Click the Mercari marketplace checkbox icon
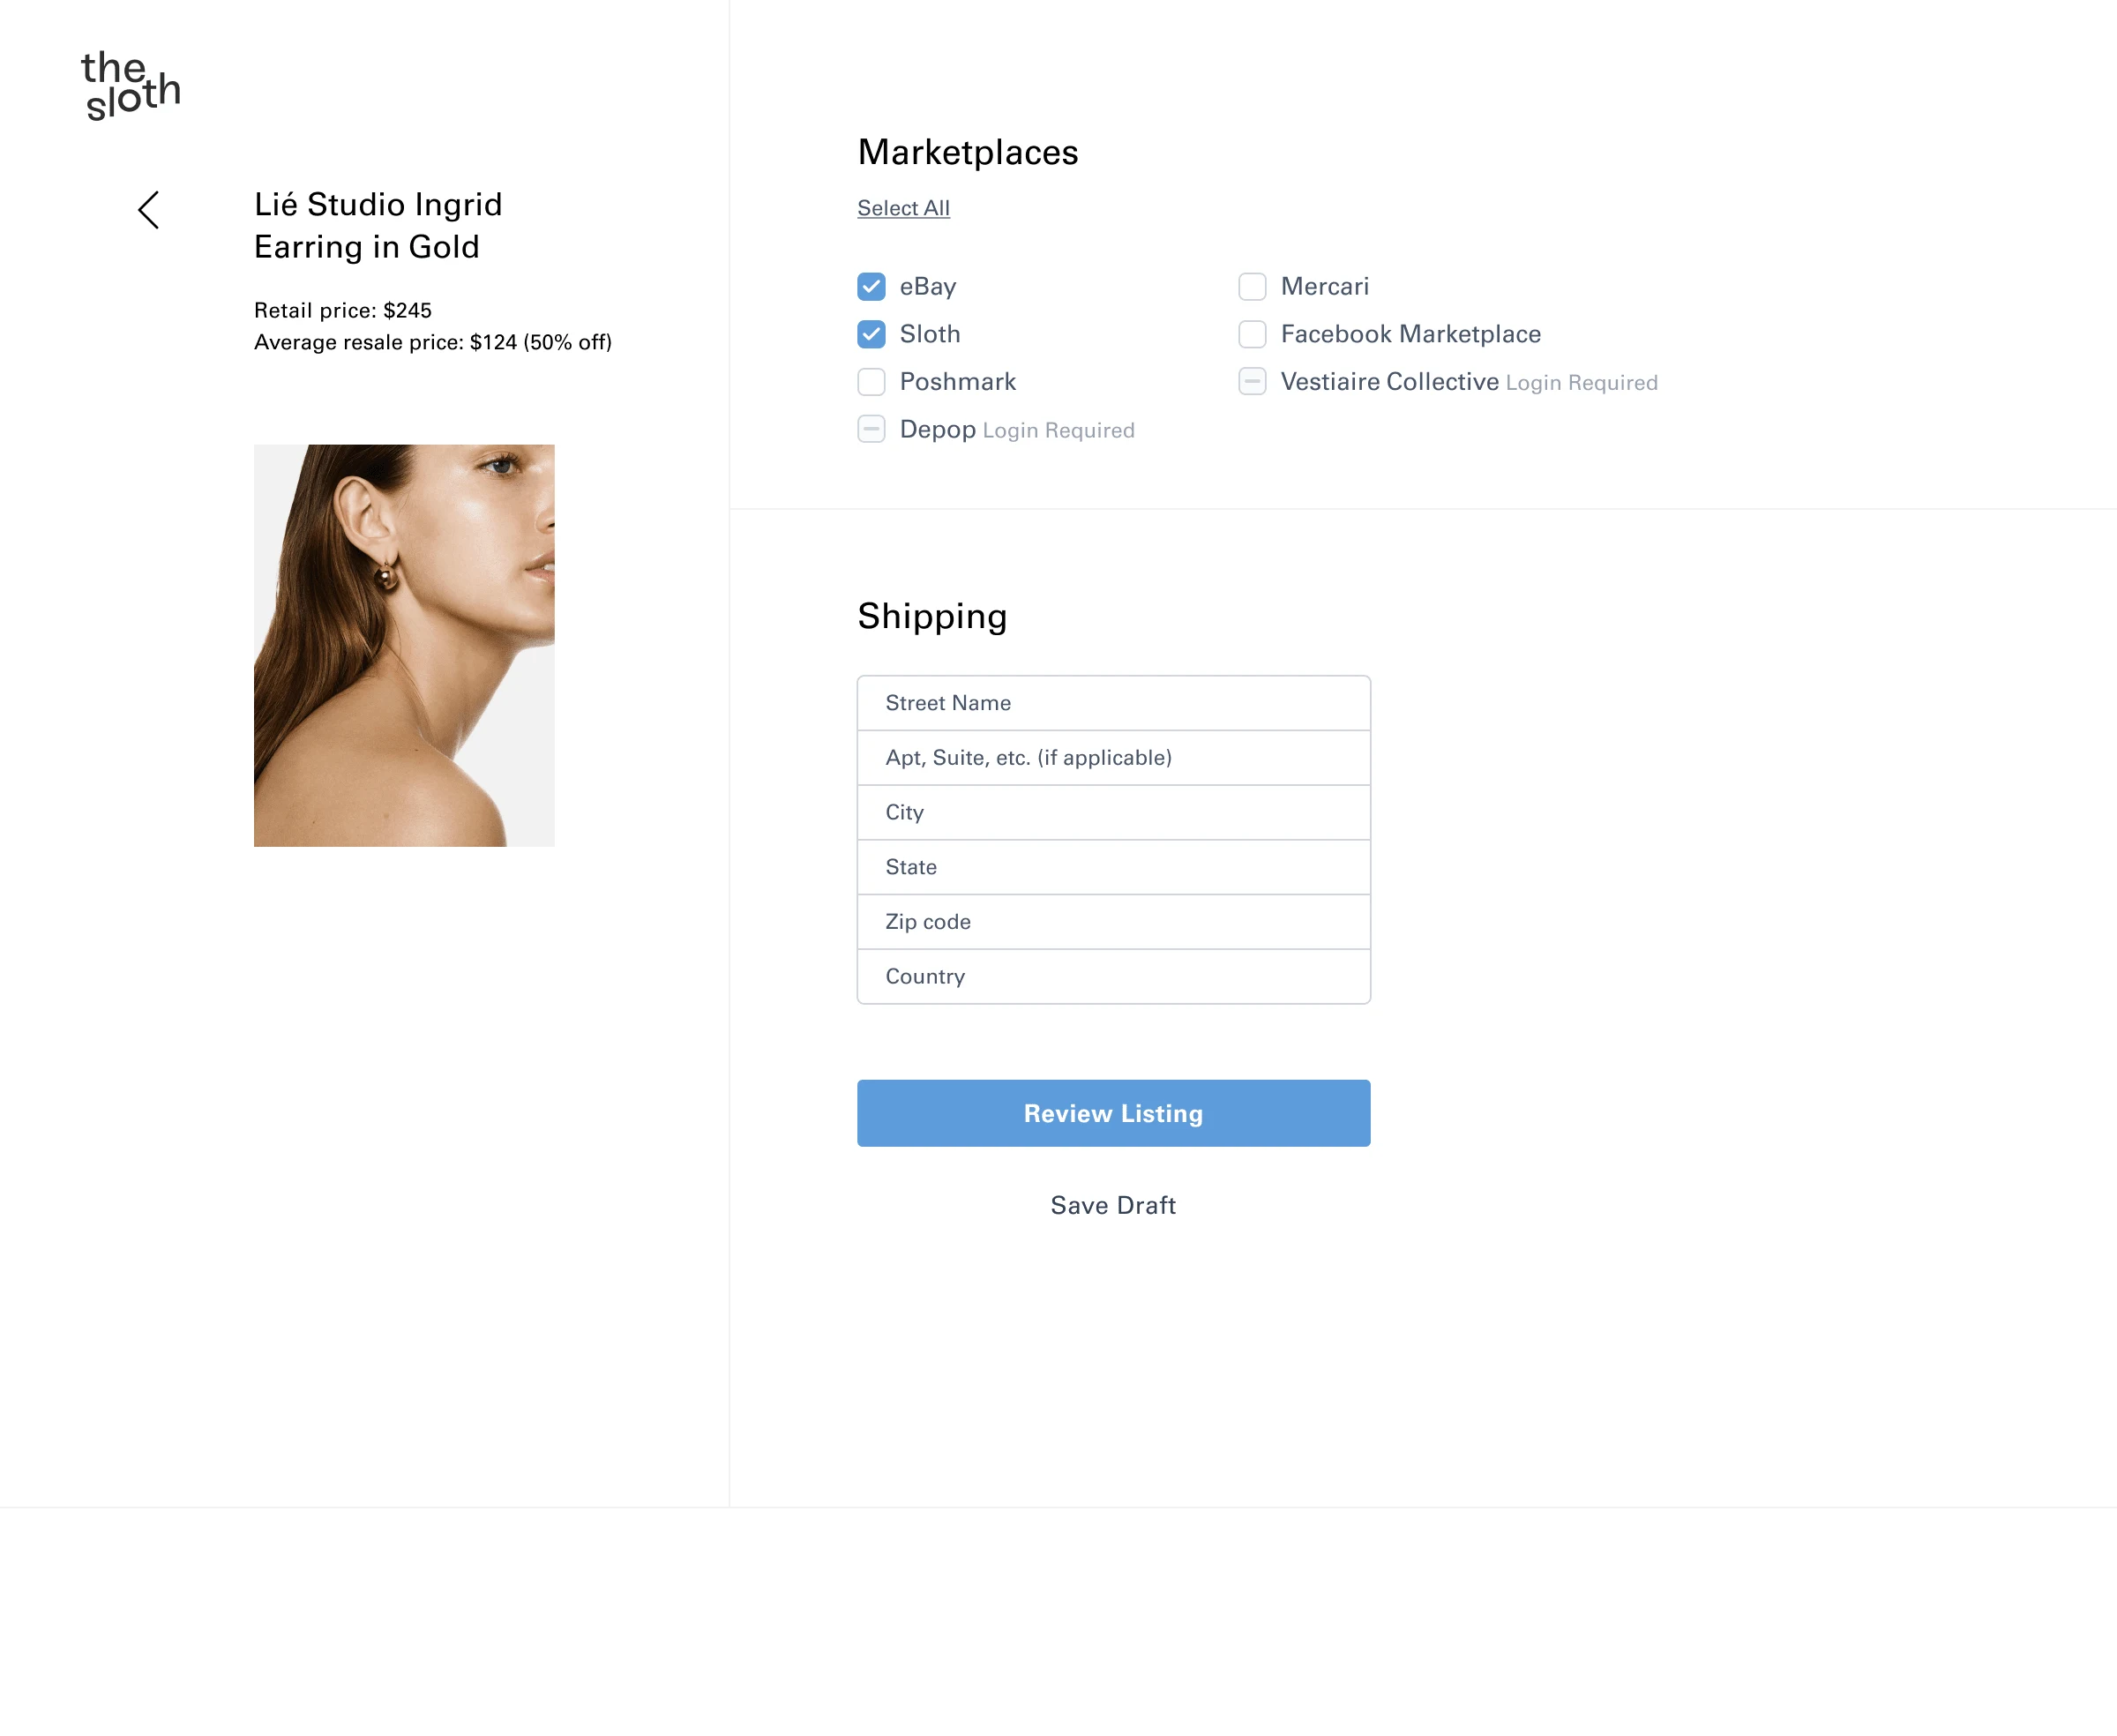The height and width of the screenshot is (1736, 2117). [x=1253, y=285]
